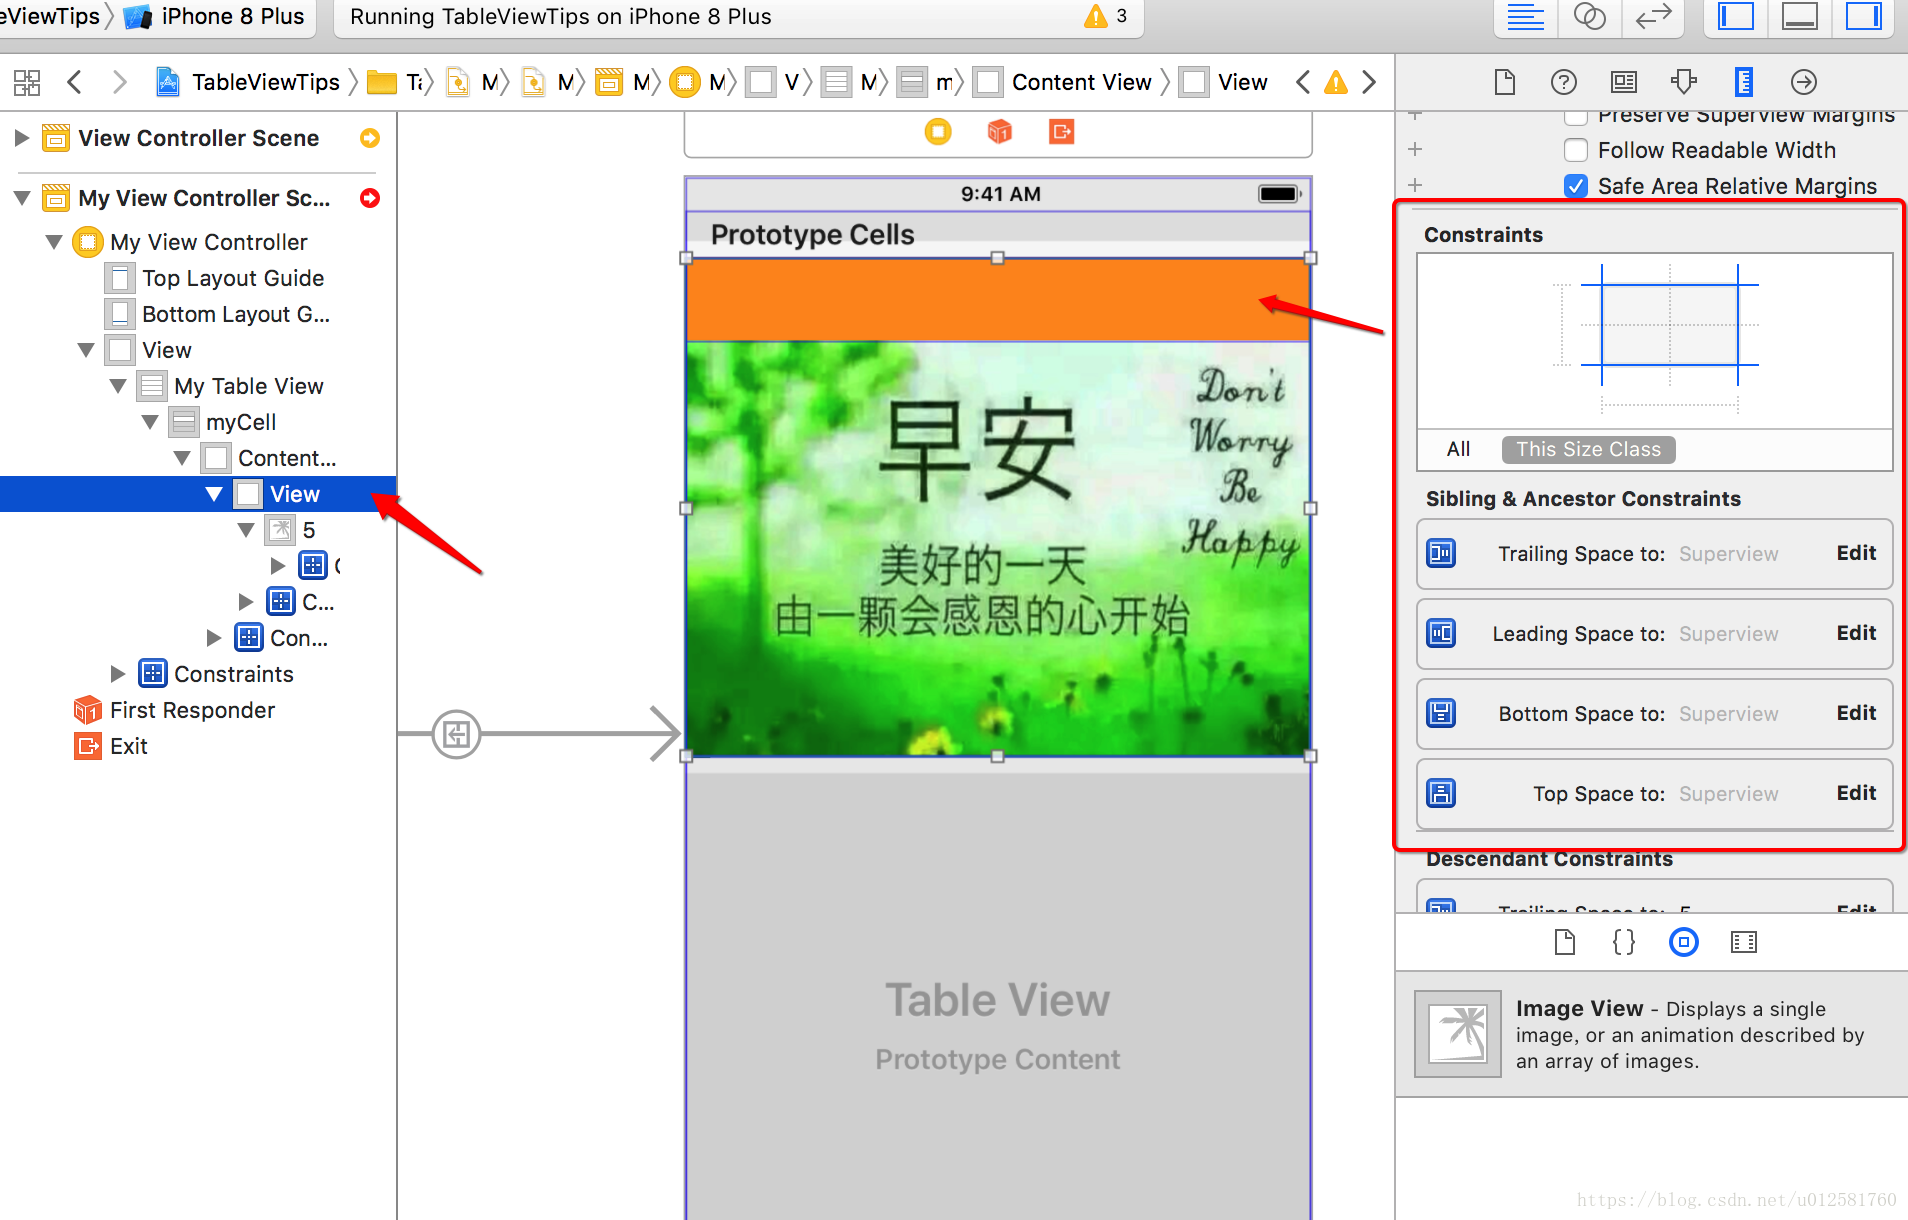Click the issue warning icon in jump bar
Image resolution: width=1908 pixels, height=1220 pixels.
pyautogui.click(x=1336, y=82)
